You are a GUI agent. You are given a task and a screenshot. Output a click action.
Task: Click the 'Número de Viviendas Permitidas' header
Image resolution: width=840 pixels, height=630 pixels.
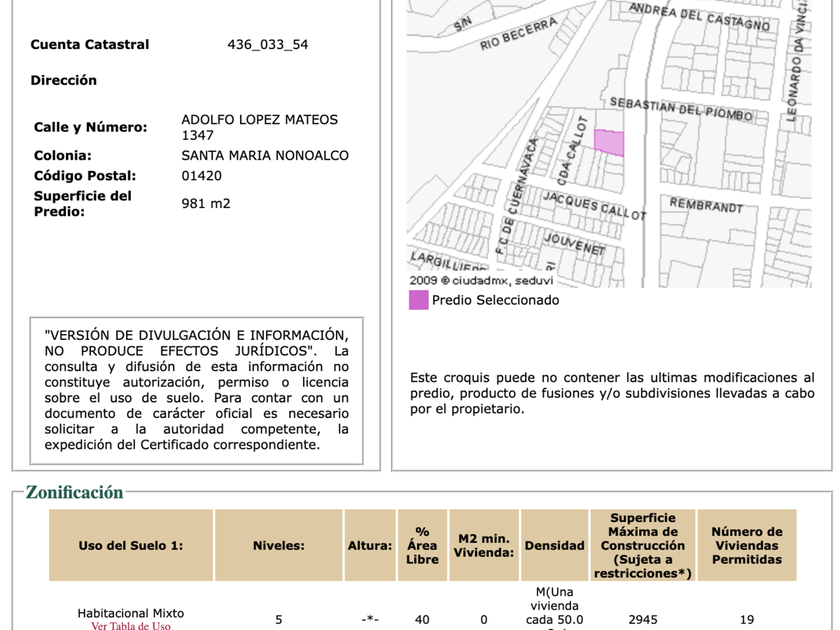[x=746, y=546]
